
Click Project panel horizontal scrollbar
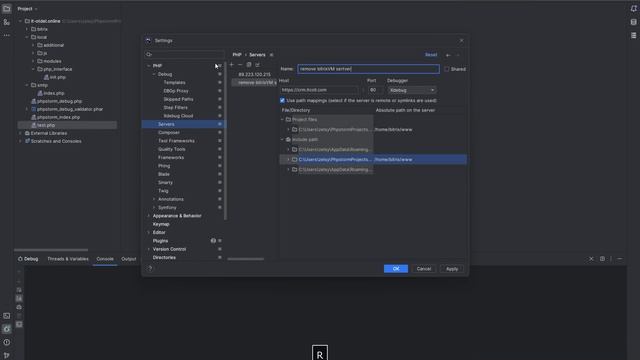[x=51, y=250]
